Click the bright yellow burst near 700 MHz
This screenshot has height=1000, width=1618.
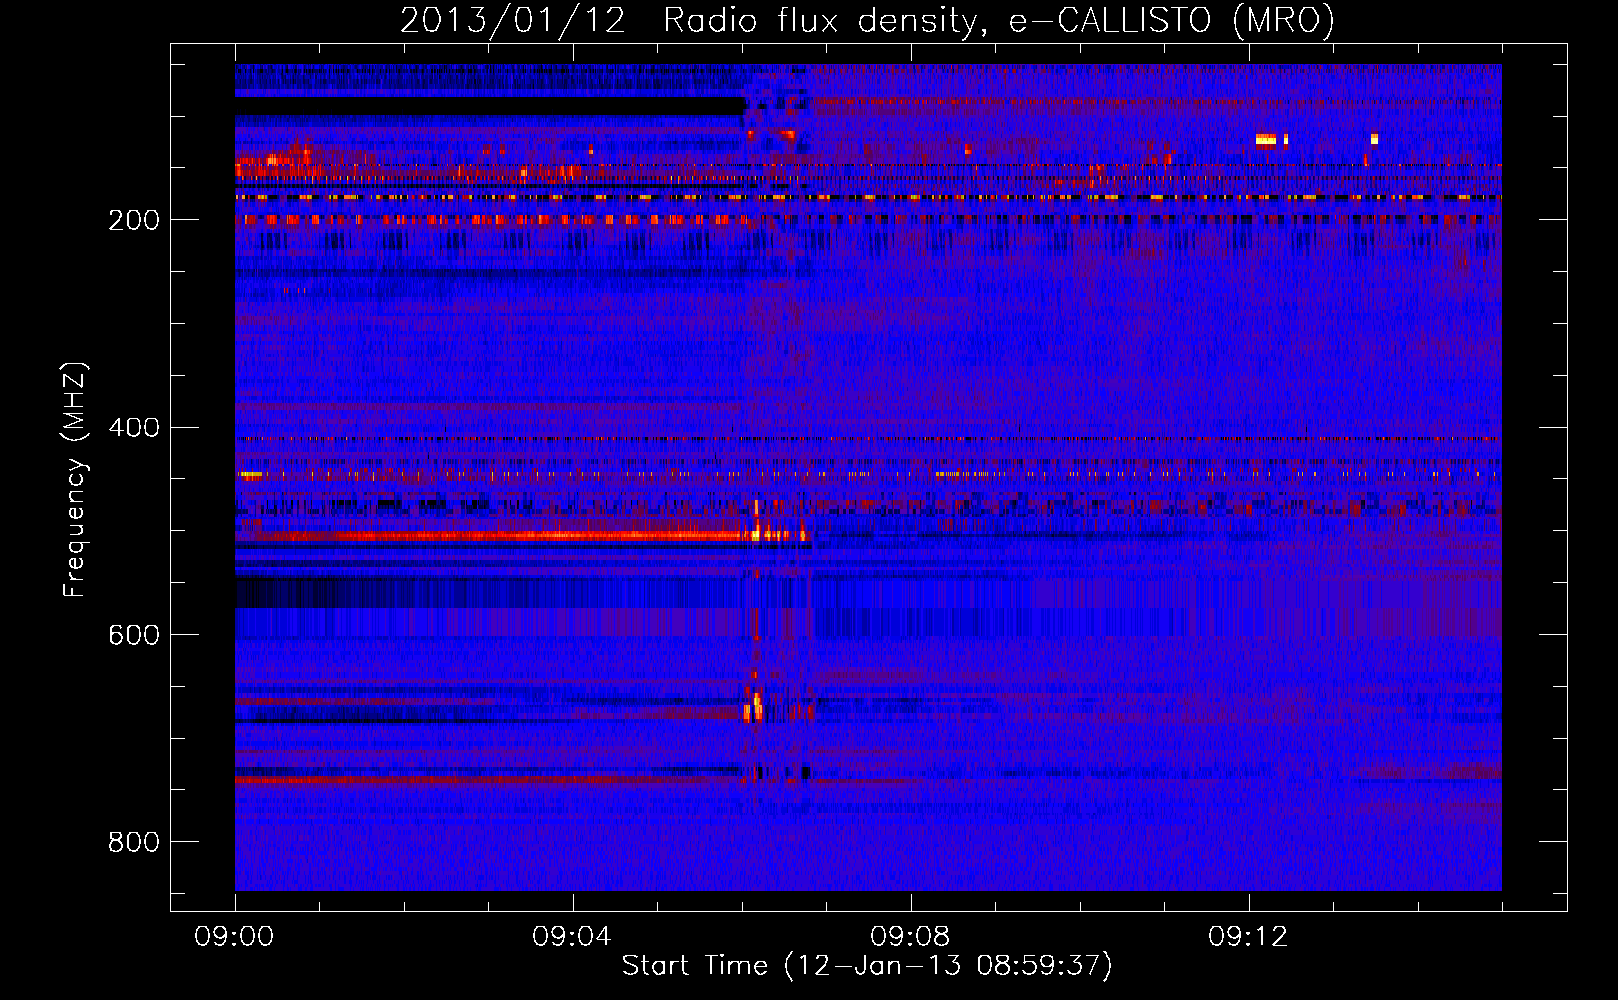[754, 708]
